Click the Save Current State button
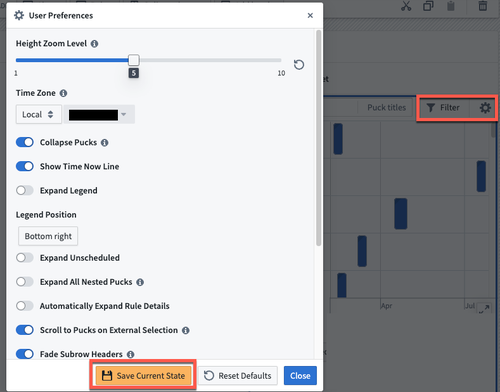 (143, 376)
